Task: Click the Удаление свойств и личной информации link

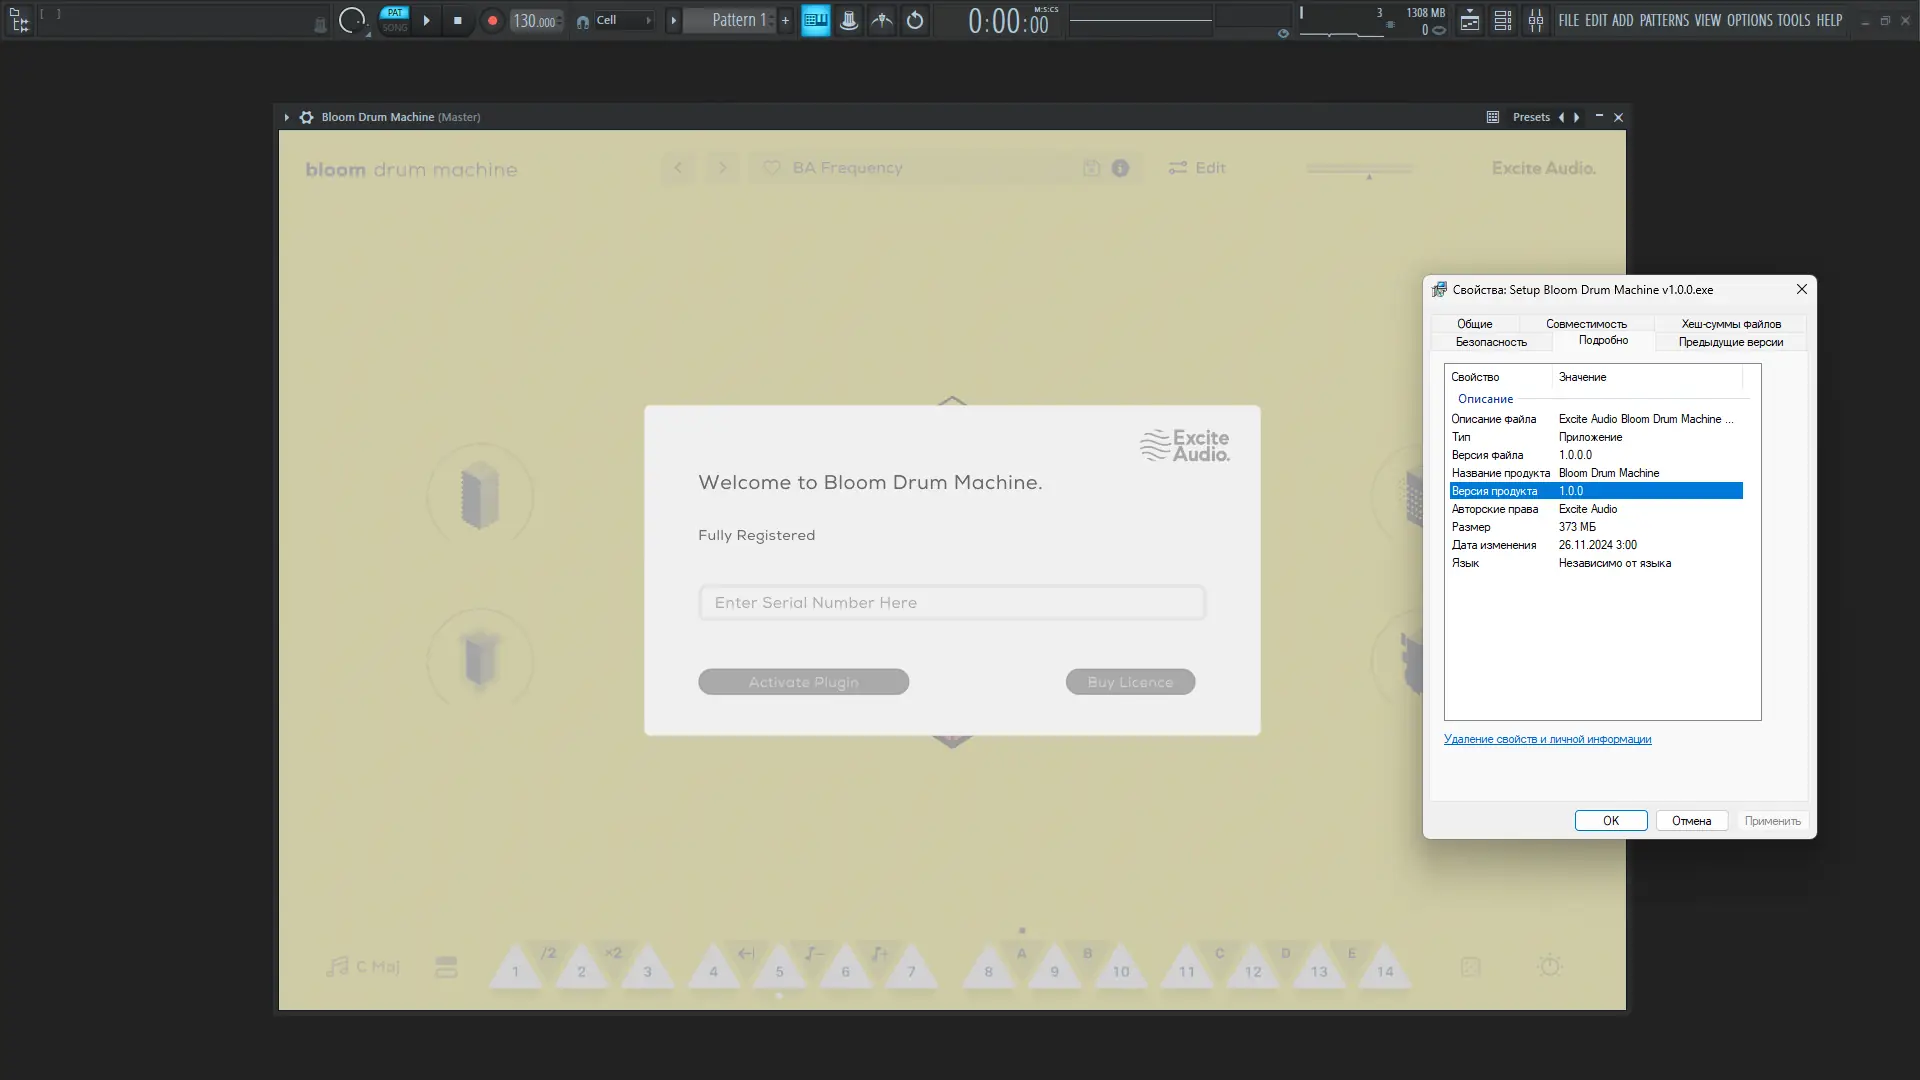Action: pos(1547,739)
